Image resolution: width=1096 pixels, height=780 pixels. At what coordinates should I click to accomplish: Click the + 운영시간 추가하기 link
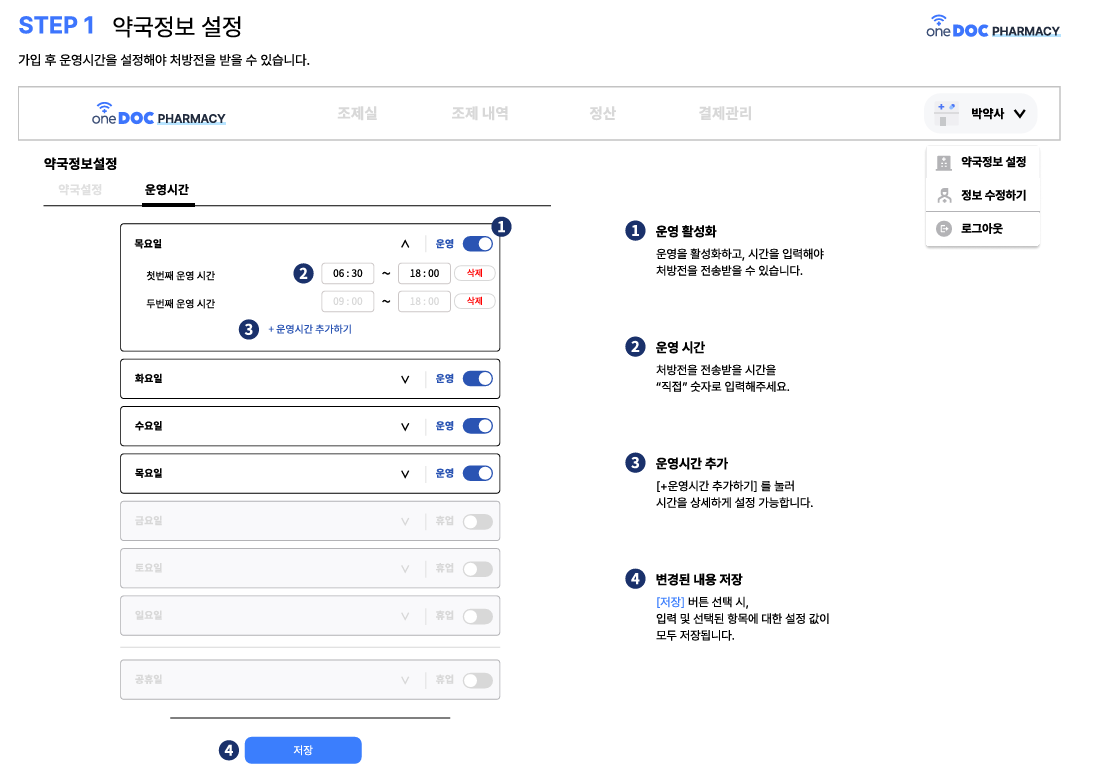tap(310, 329)
